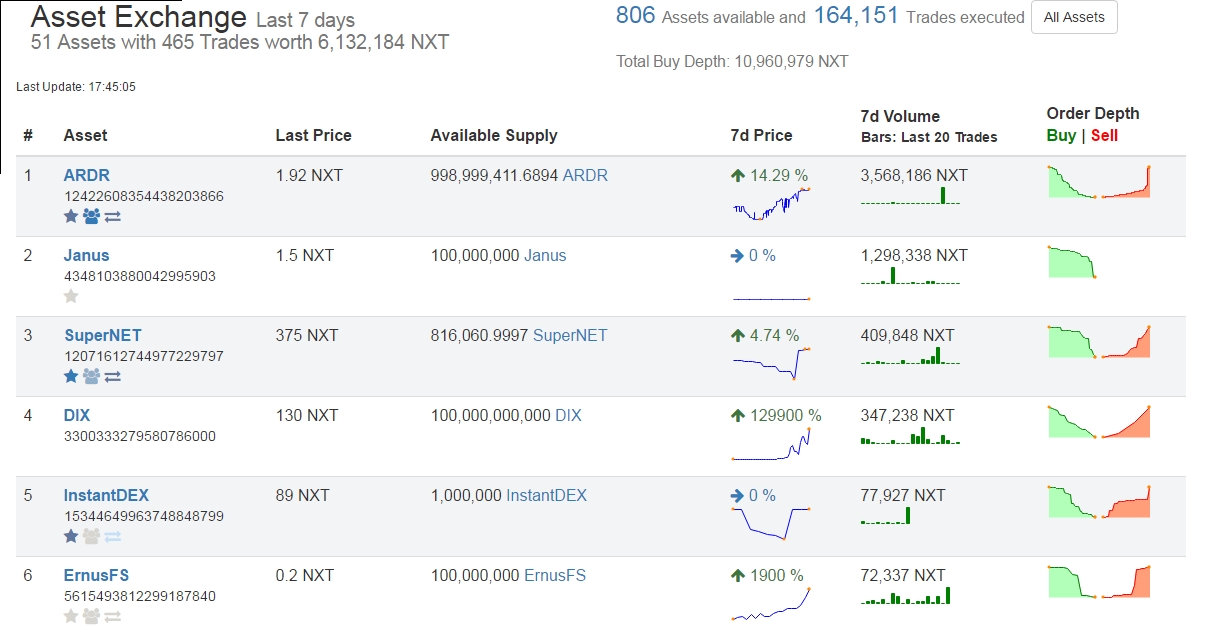Click InstantDEX link in Available Supply column
The image size is (1217, 634).
click(547, 495)
